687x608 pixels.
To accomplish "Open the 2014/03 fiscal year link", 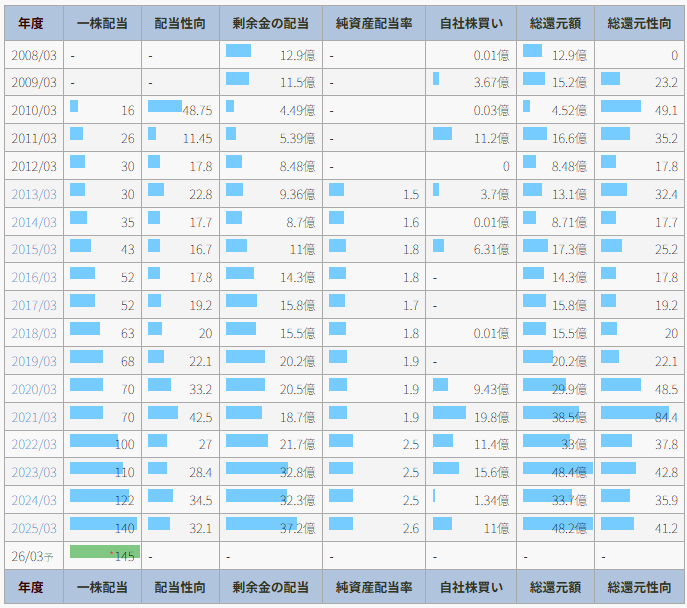I will pyautogui.click(x=34, y=223).
